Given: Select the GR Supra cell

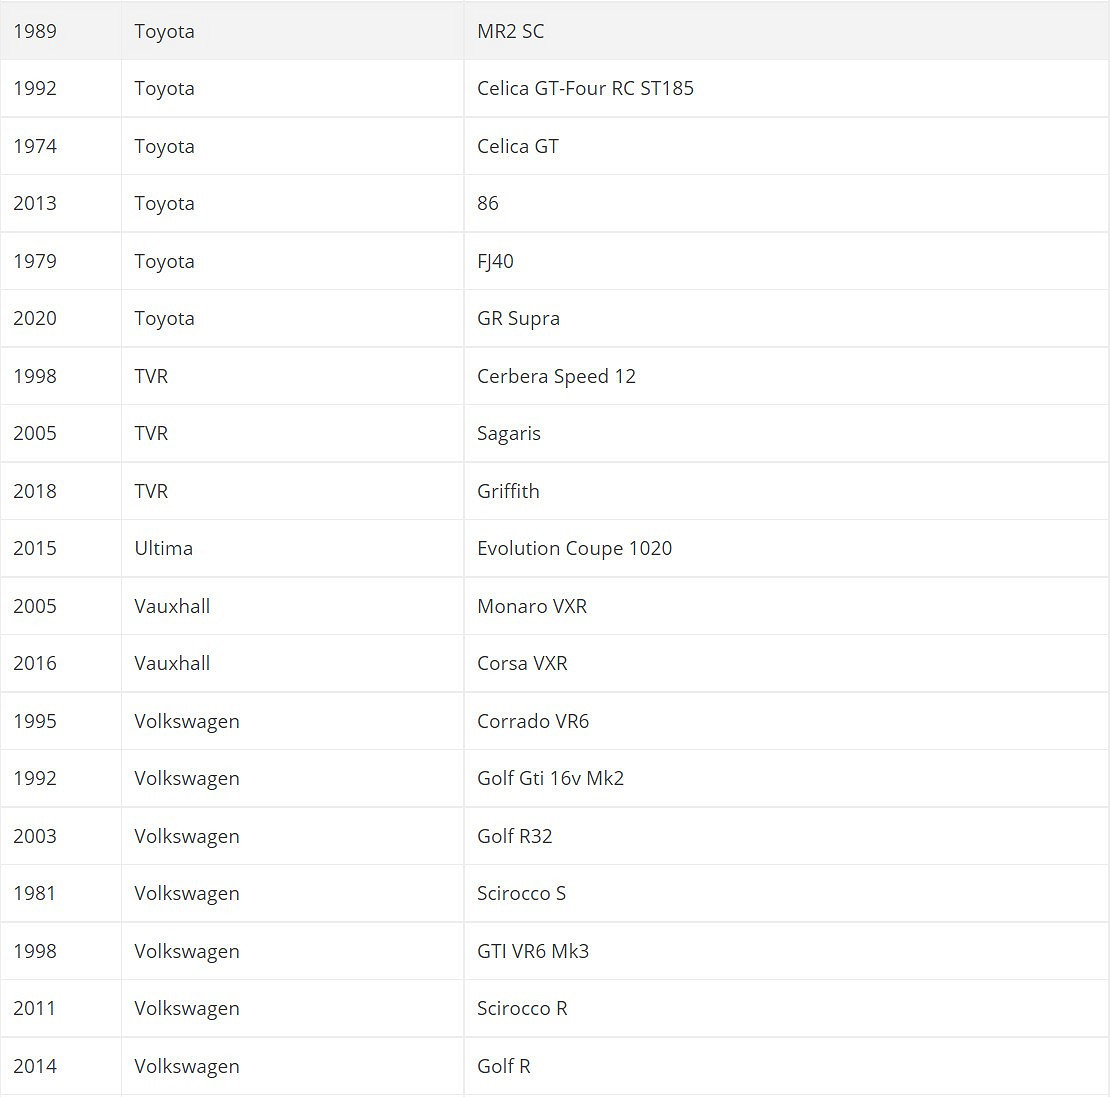Looking at the screenshot, I should pyautogui.click(x=518, y=318).
